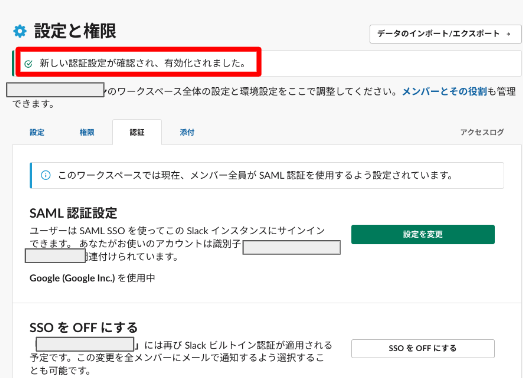Click the Google (Google Inc.) を使用中 text
The height and width of the screenshot is (378, 523).
[92, 278]
